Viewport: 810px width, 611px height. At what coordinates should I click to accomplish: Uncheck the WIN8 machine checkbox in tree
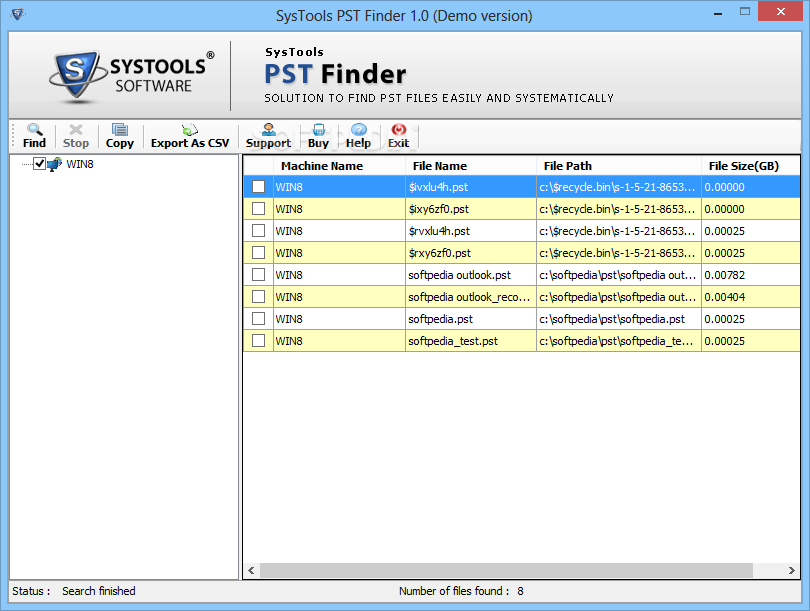[x=39, y=164]
